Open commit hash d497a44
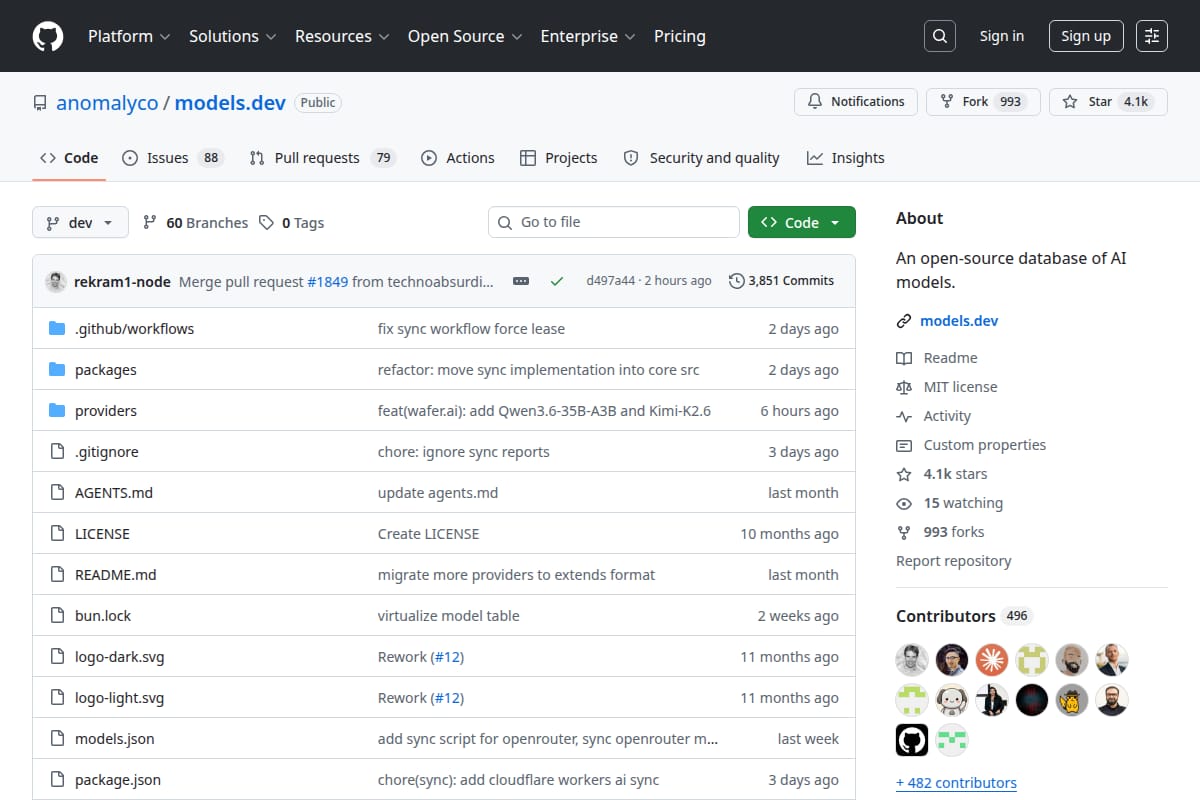 click(611, 281)
